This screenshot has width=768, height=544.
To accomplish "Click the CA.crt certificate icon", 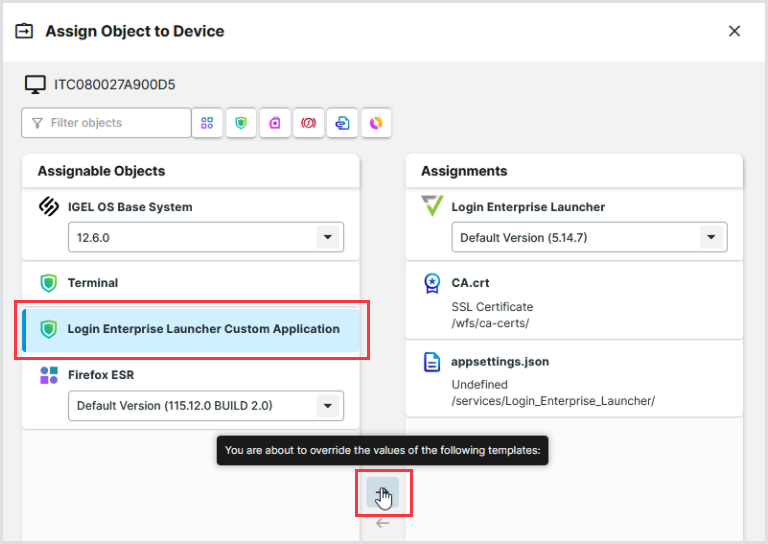I will [432, 283].
